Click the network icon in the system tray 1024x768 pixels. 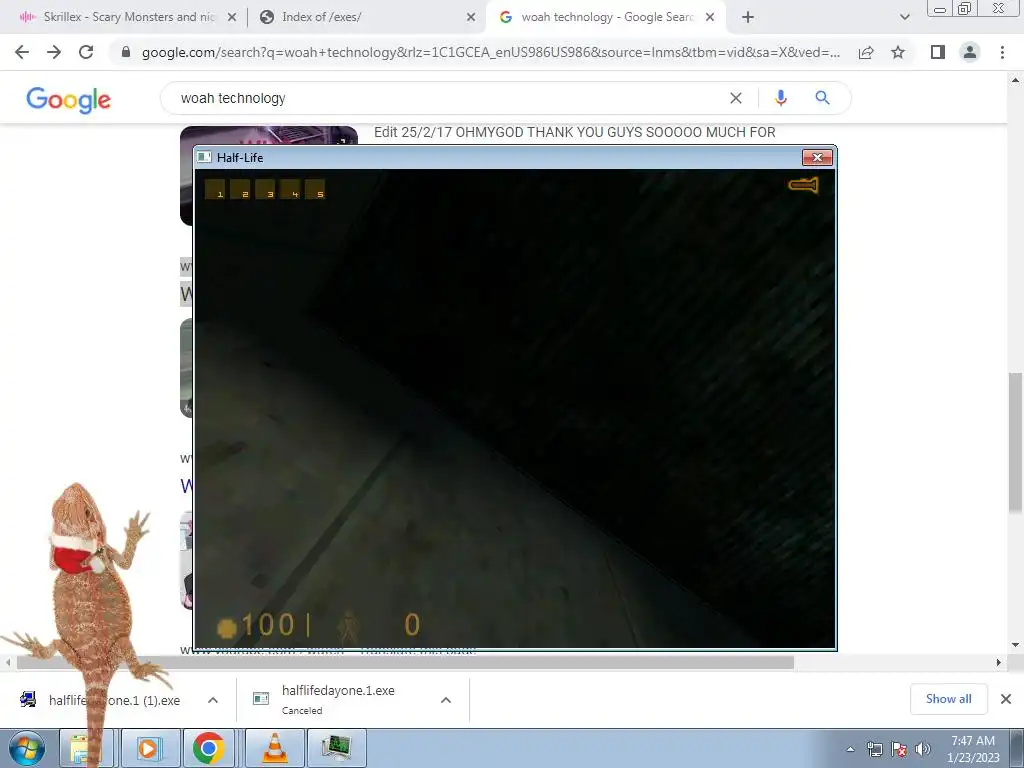(x=874, y=749)
